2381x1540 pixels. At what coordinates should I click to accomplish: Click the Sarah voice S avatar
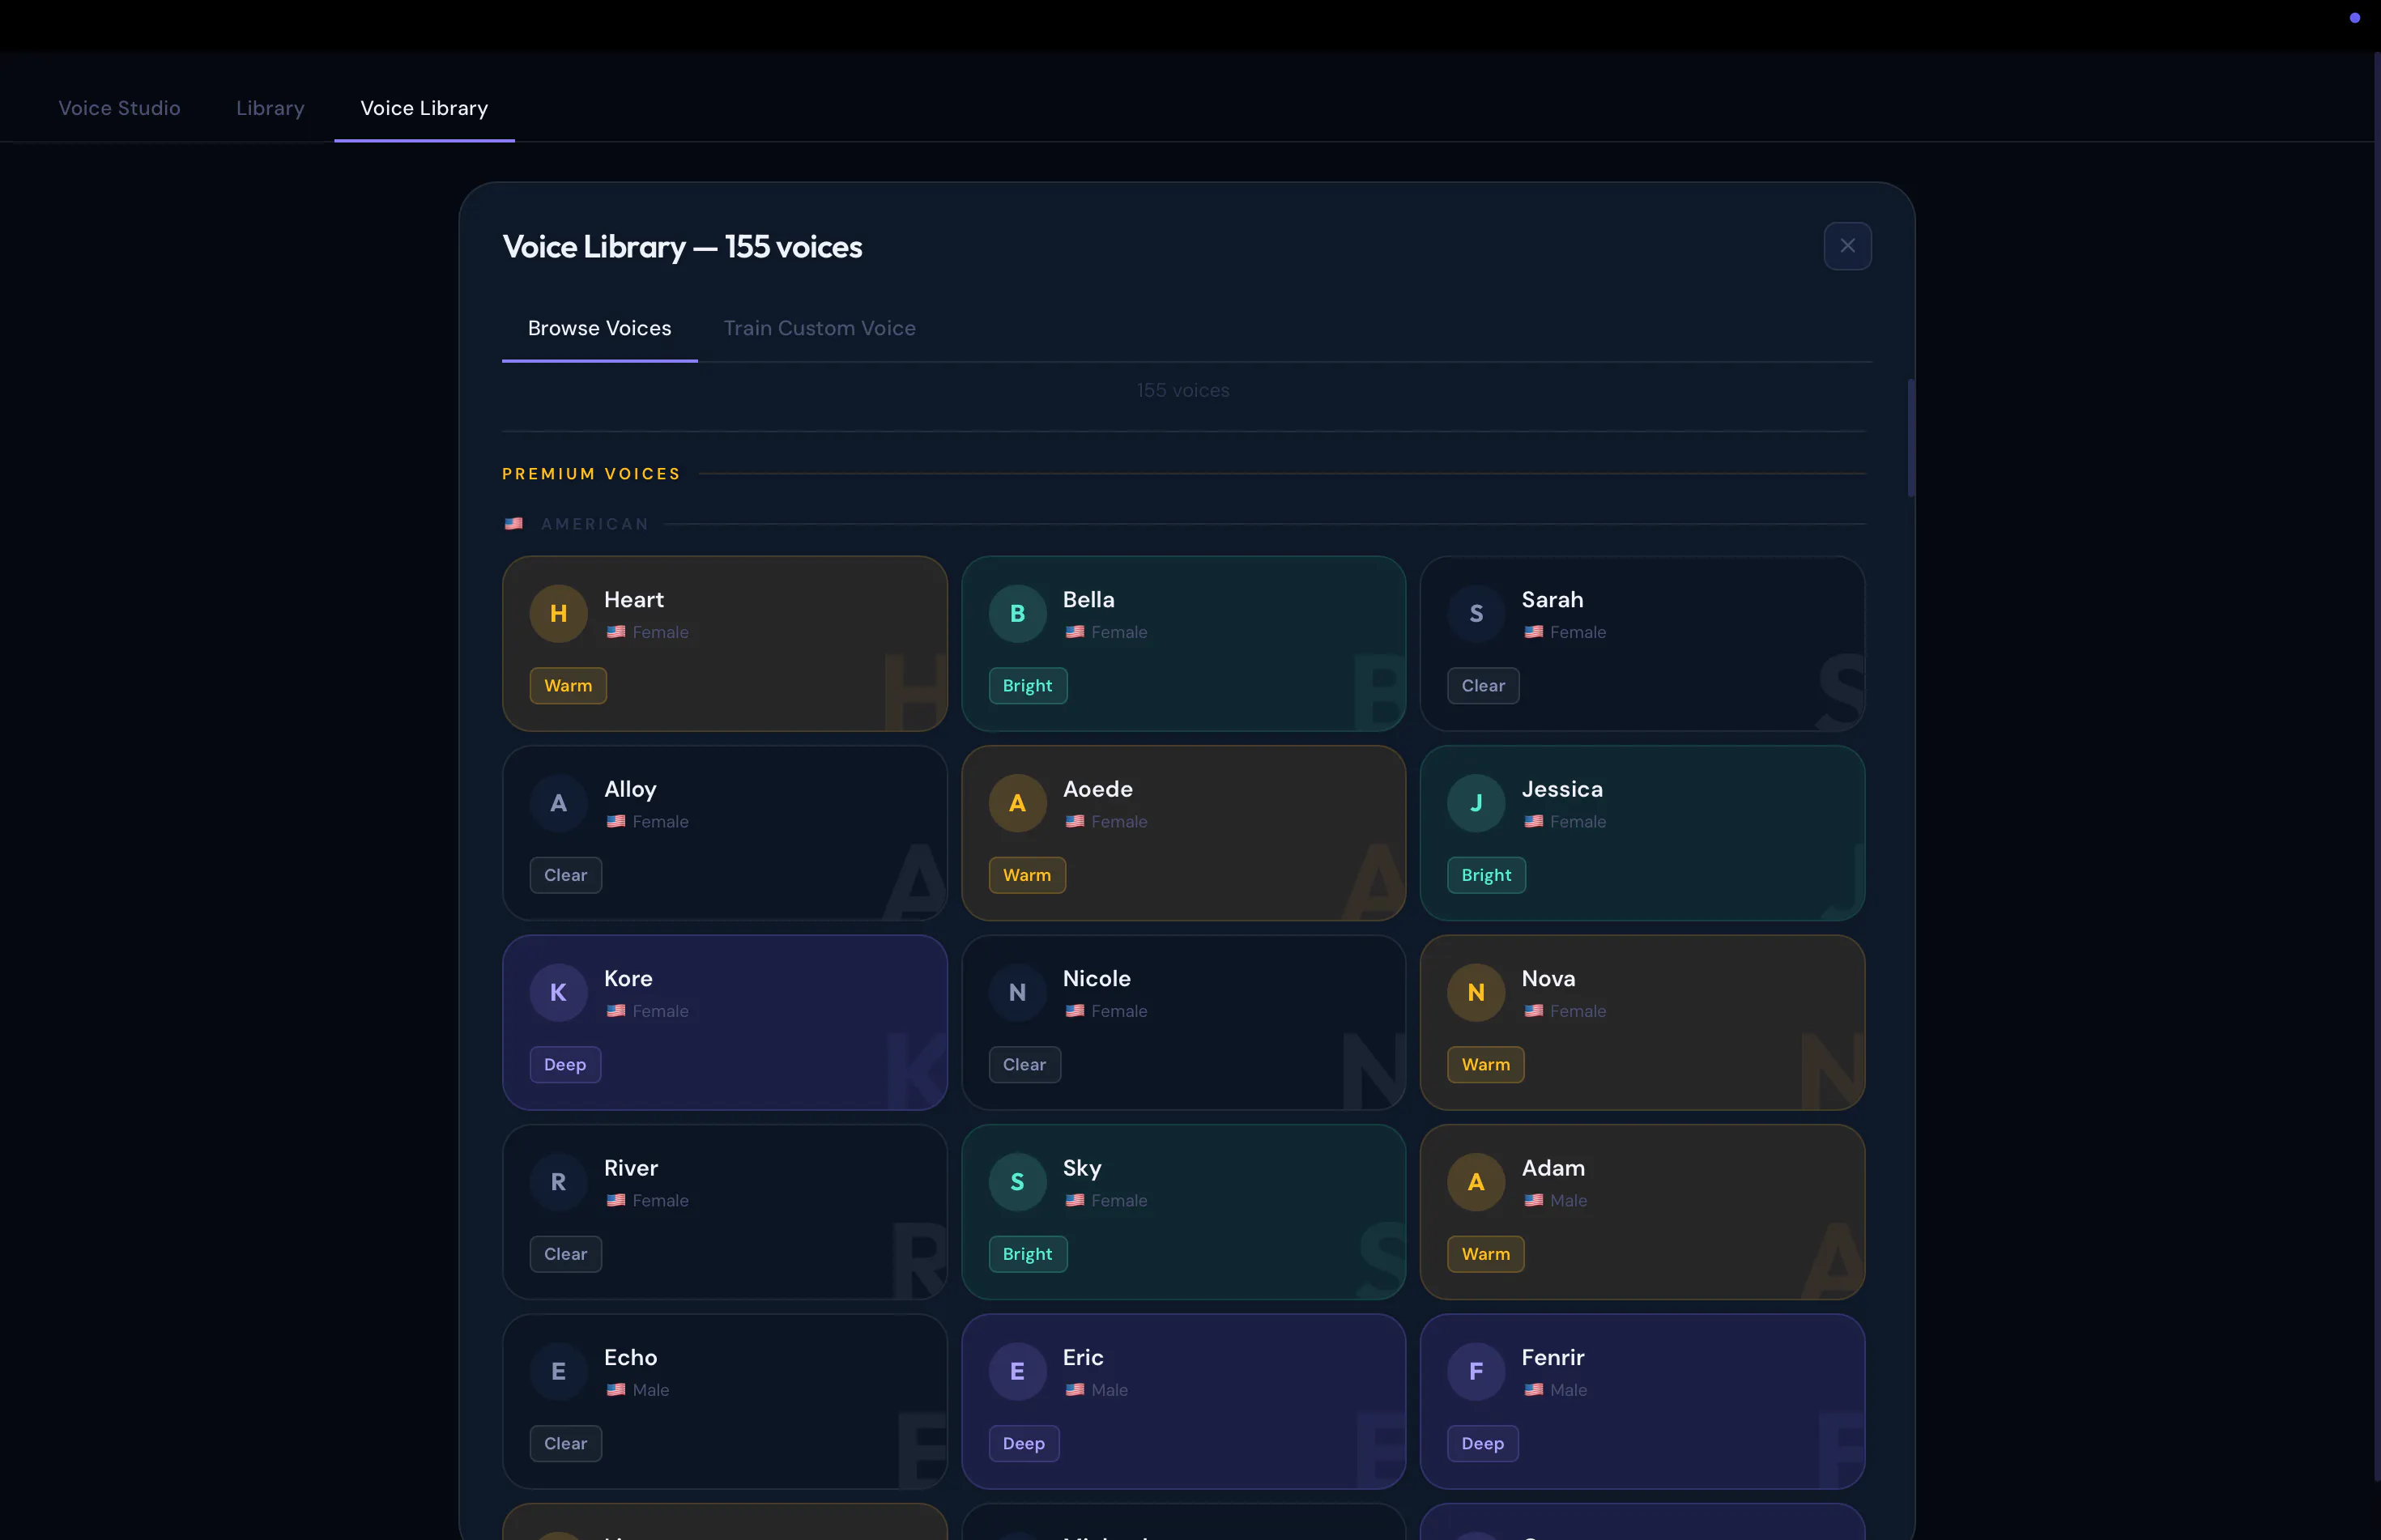(1476, 613)
